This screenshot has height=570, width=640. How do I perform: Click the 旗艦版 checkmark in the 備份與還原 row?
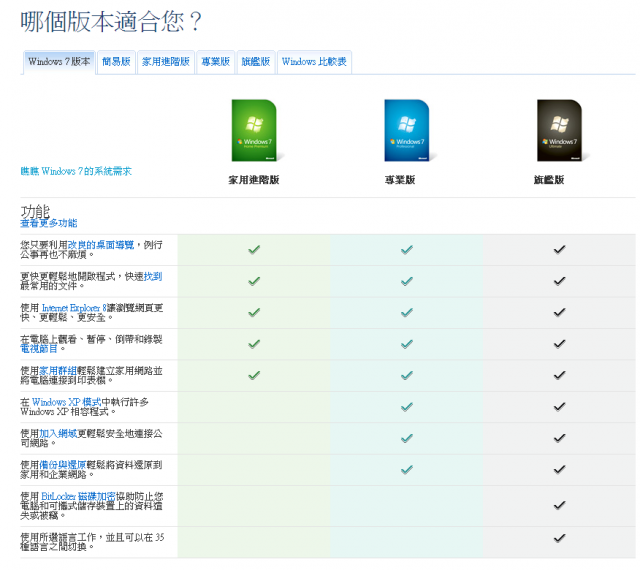pos(559,470)
